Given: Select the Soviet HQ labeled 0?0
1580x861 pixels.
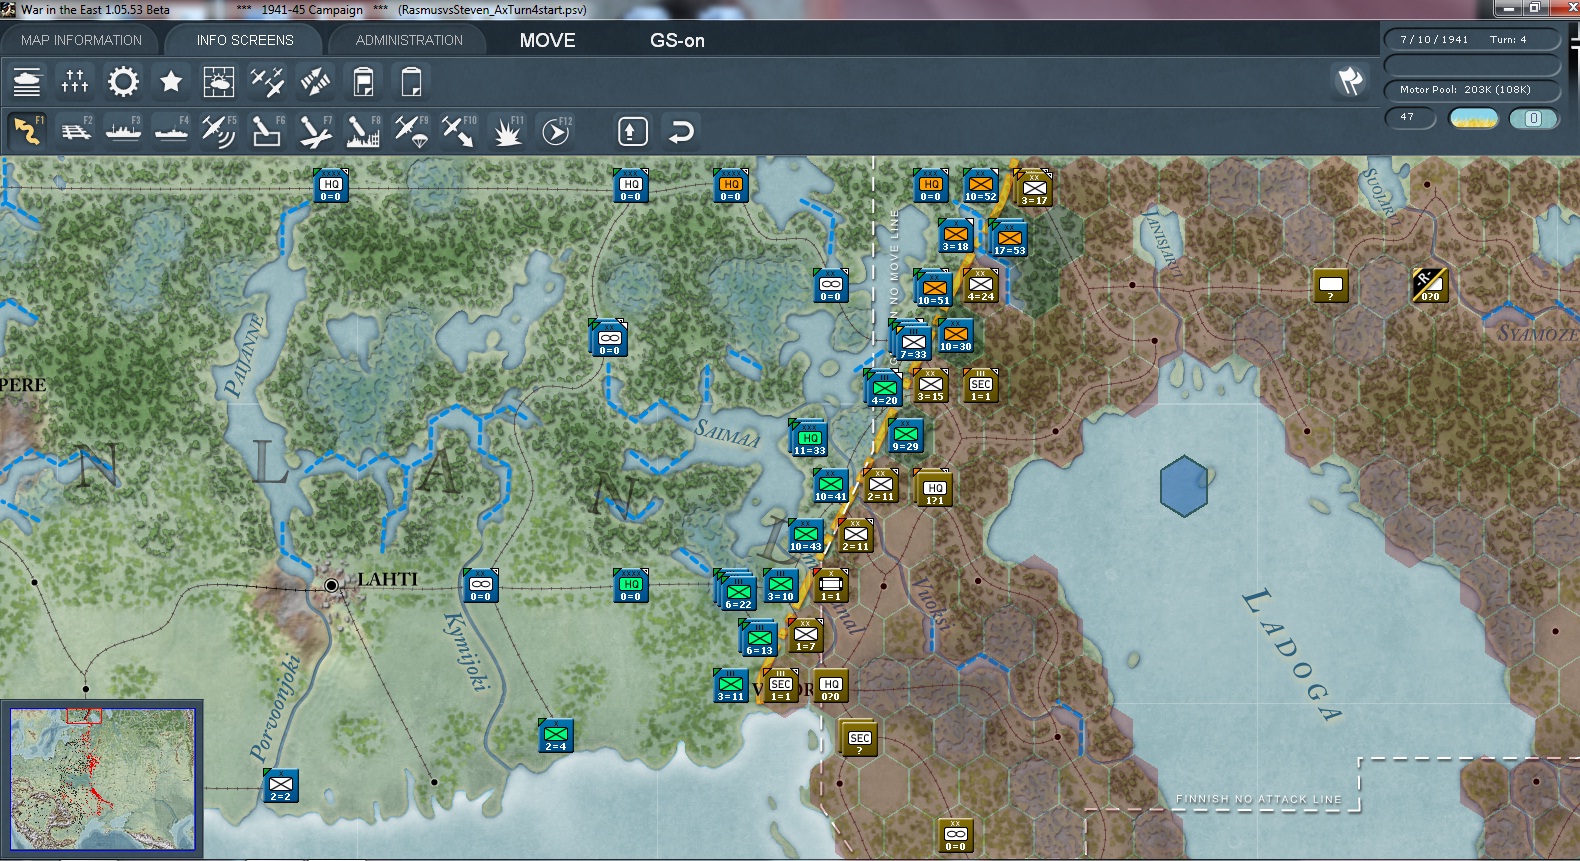Looking at the screenshot, I should 830,686.
